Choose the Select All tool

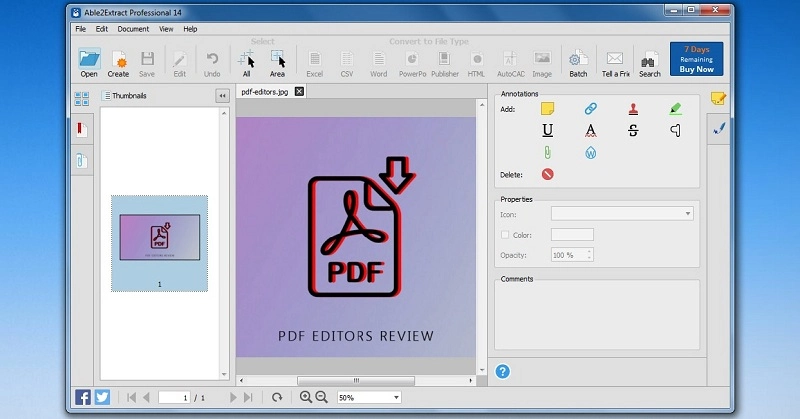click(x=246, y=59)
